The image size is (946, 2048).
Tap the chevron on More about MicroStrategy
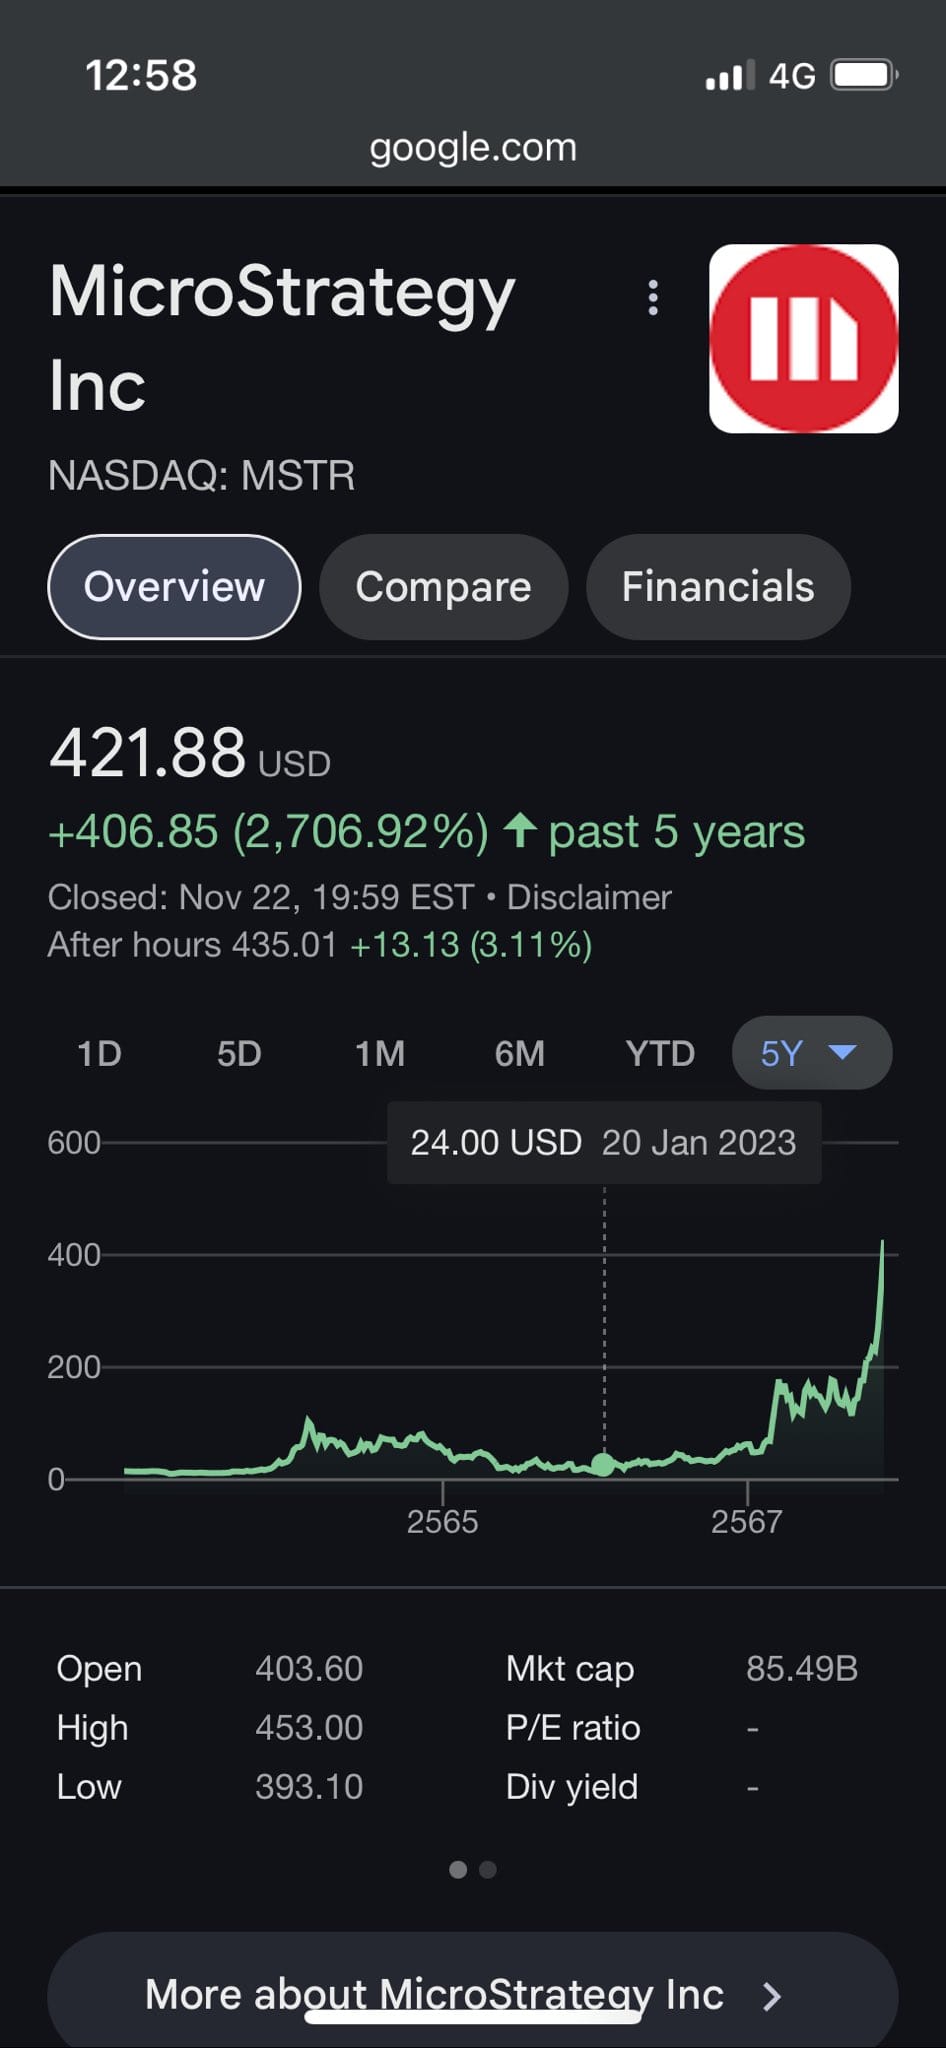pos(771,1996)
